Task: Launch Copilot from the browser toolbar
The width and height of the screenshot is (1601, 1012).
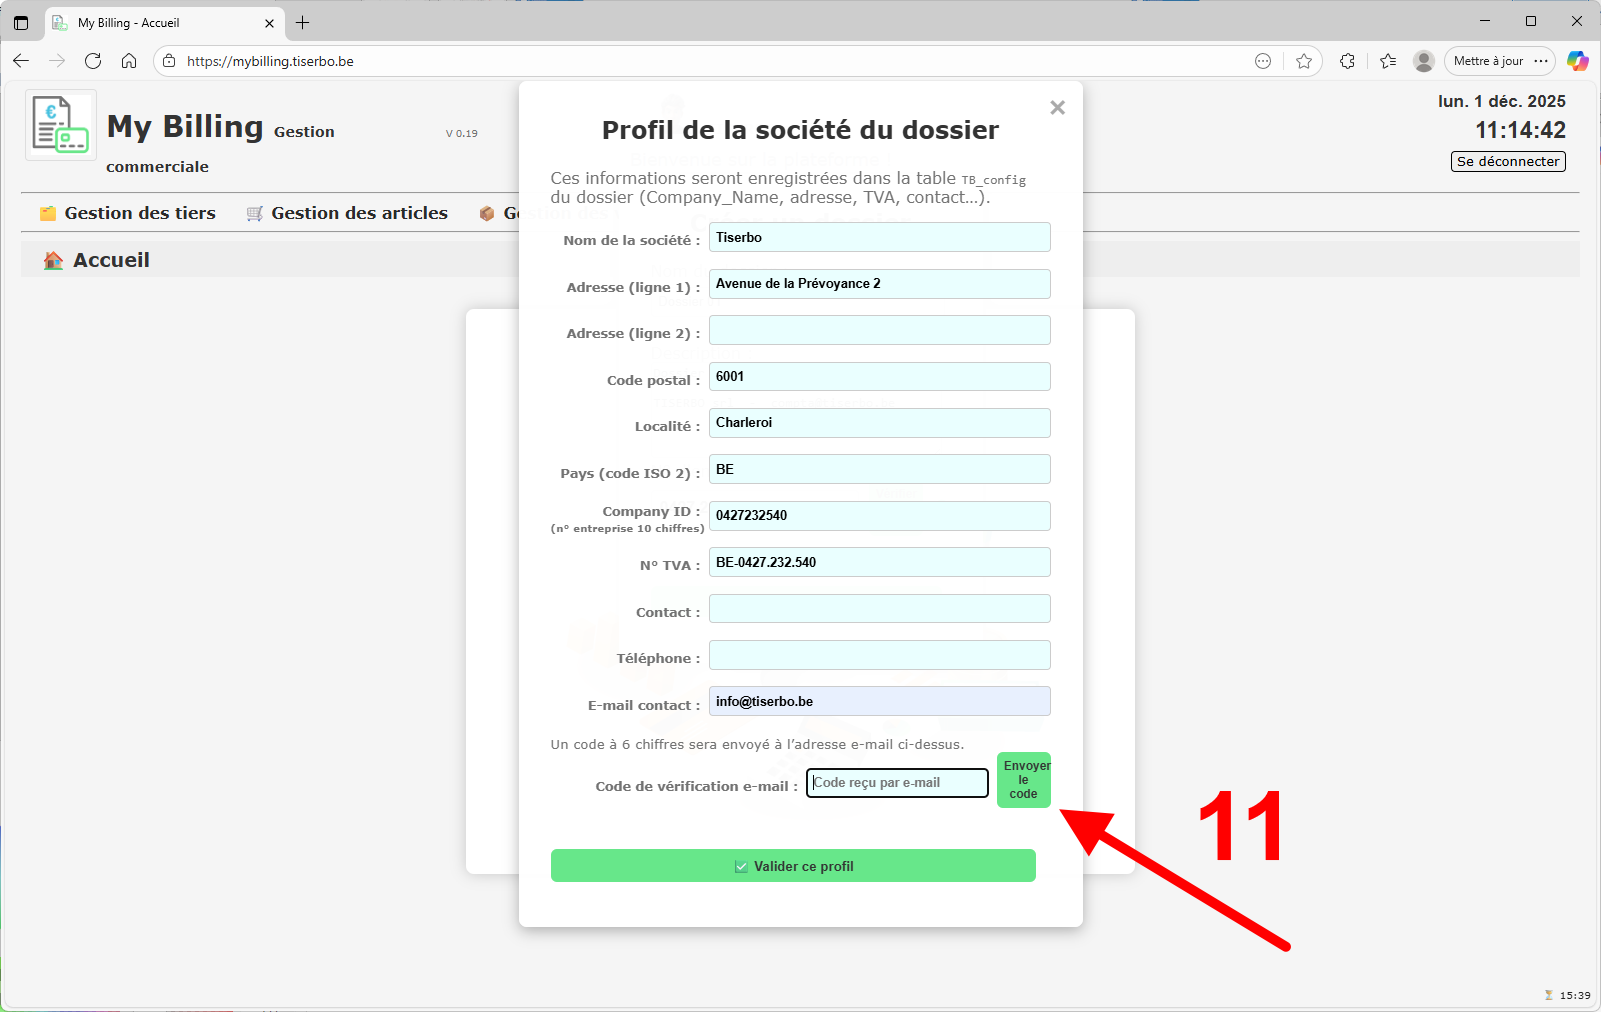Action: 1578,61
